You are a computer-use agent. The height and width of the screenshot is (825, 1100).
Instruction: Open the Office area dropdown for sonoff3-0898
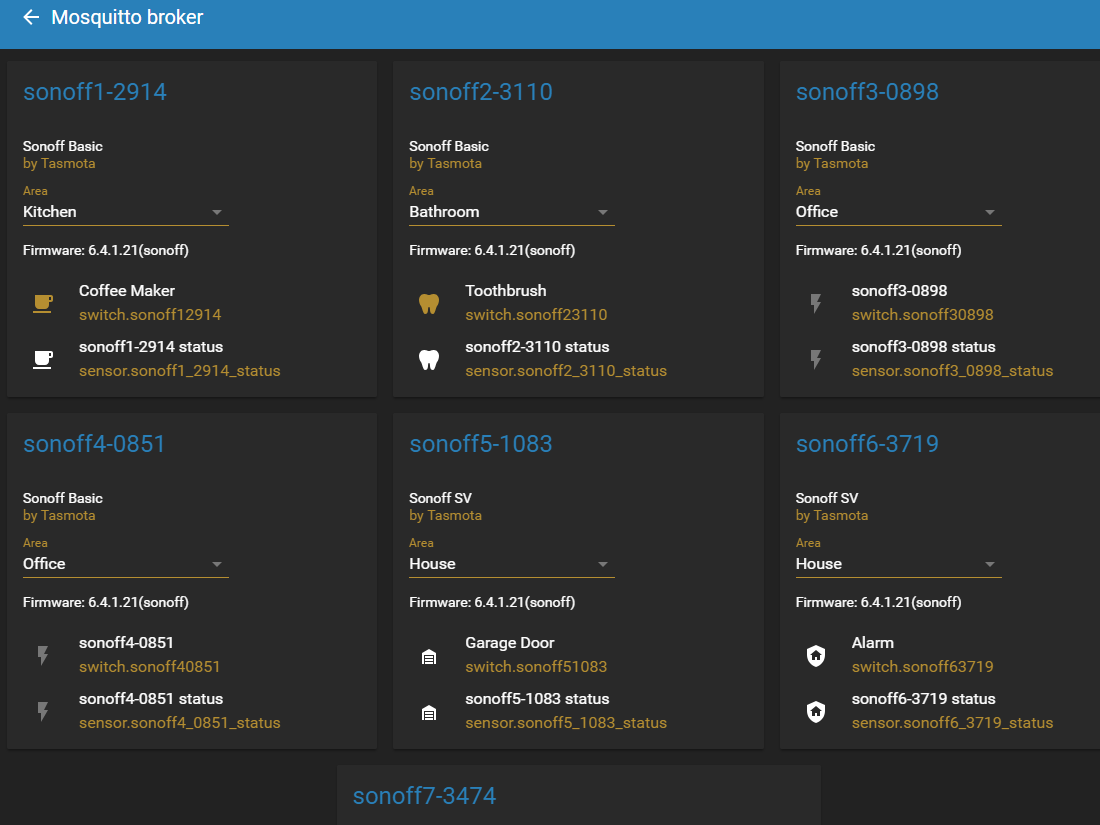point(898,212)
